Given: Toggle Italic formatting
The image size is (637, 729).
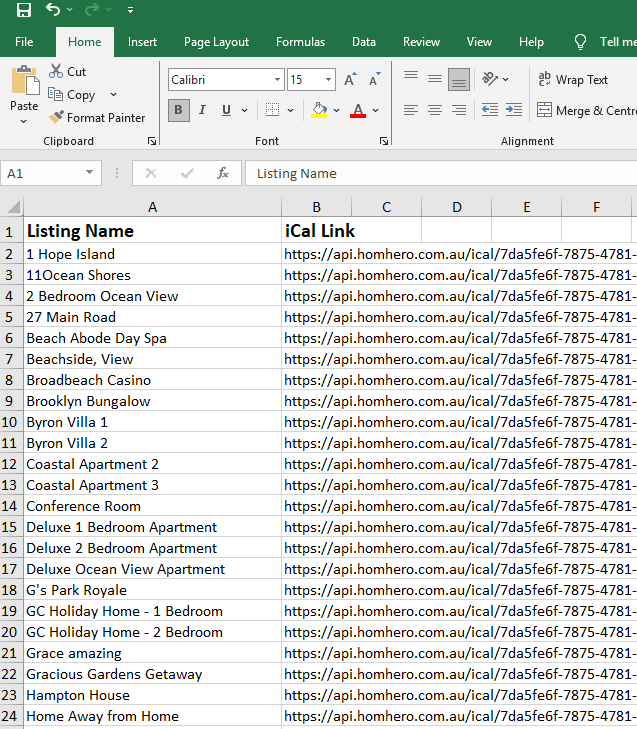Looking at the screenshot, I should tap(203, 110).
